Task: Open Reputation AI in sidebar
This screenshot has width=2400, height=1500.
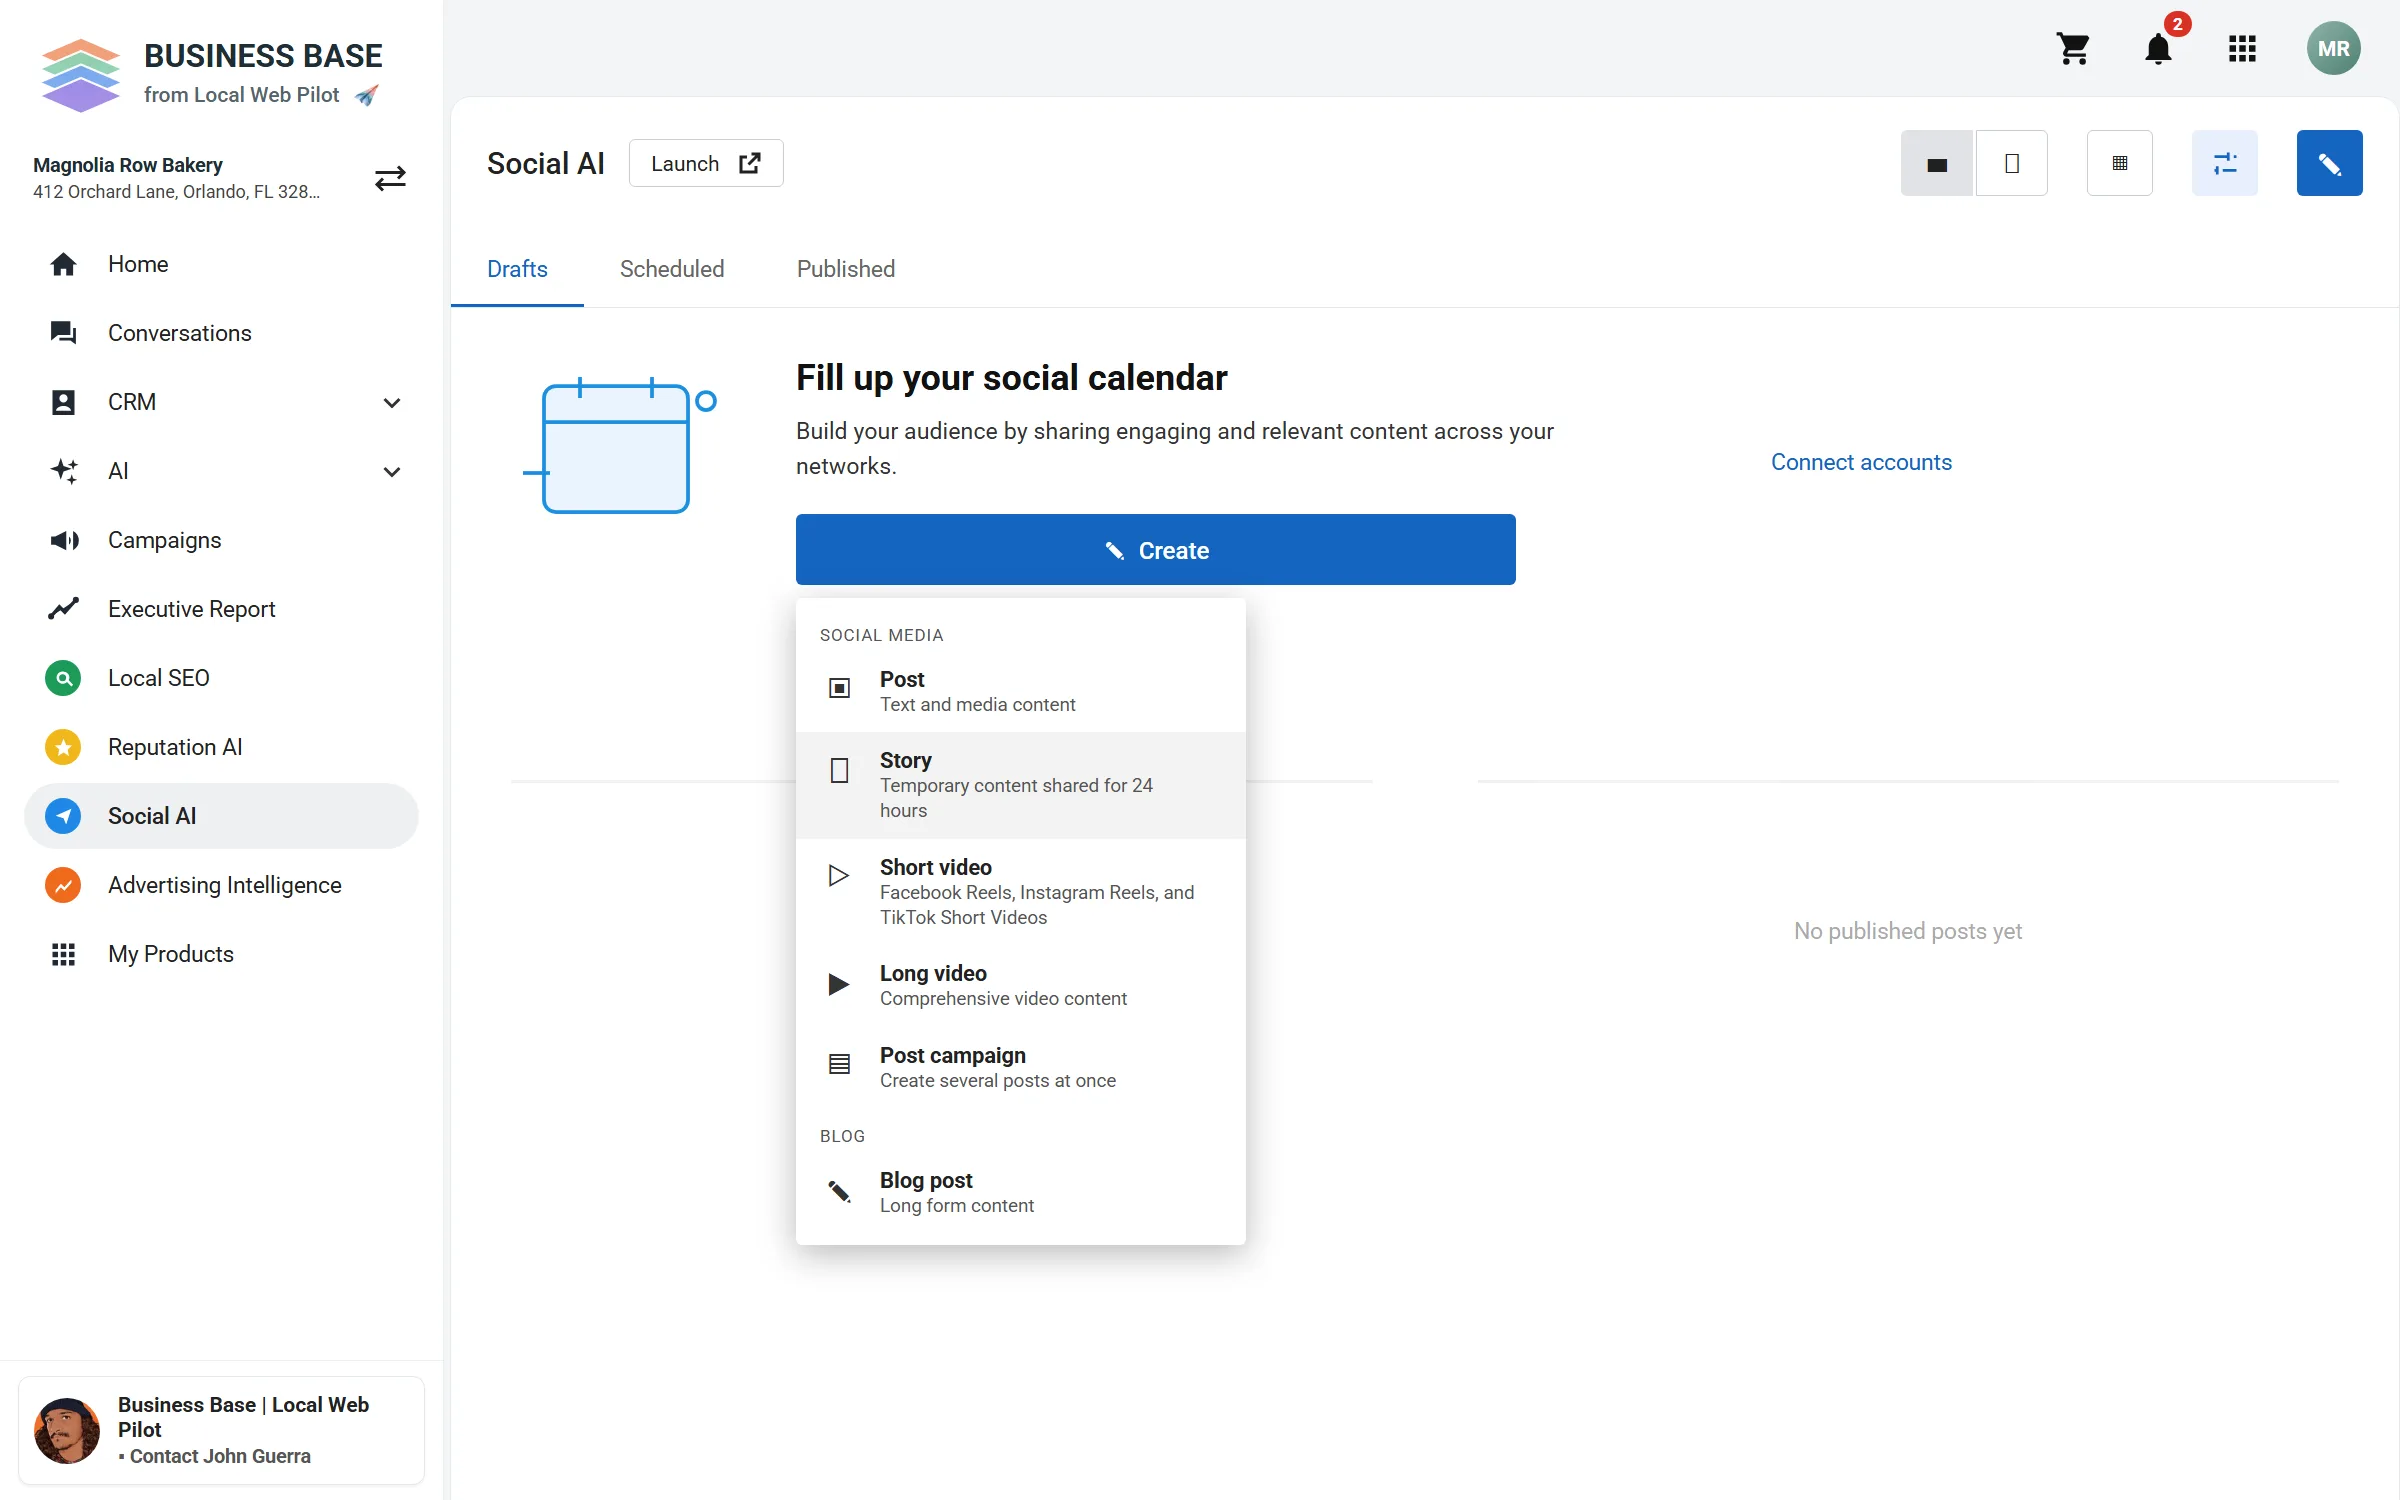Action: click(x=221, y=747)
